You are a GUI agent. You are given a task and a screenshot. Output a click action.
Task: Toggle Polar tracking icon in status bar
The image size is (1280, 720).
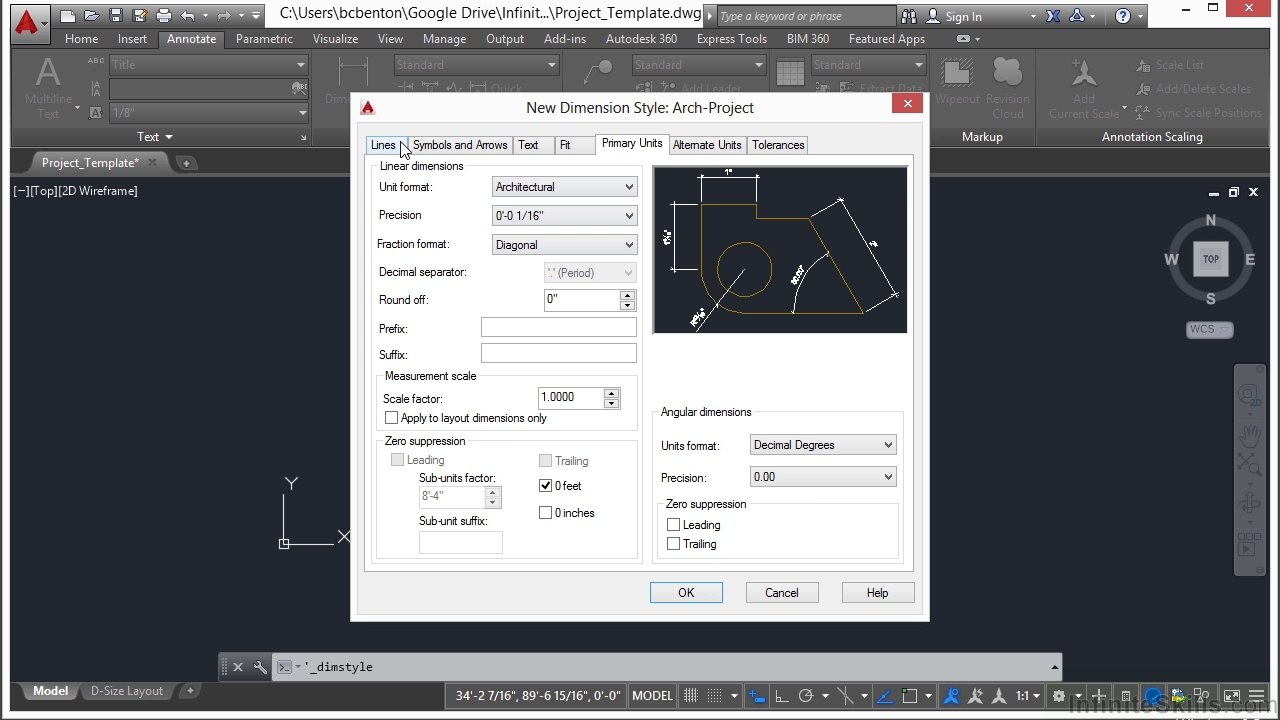click(806, 696)
